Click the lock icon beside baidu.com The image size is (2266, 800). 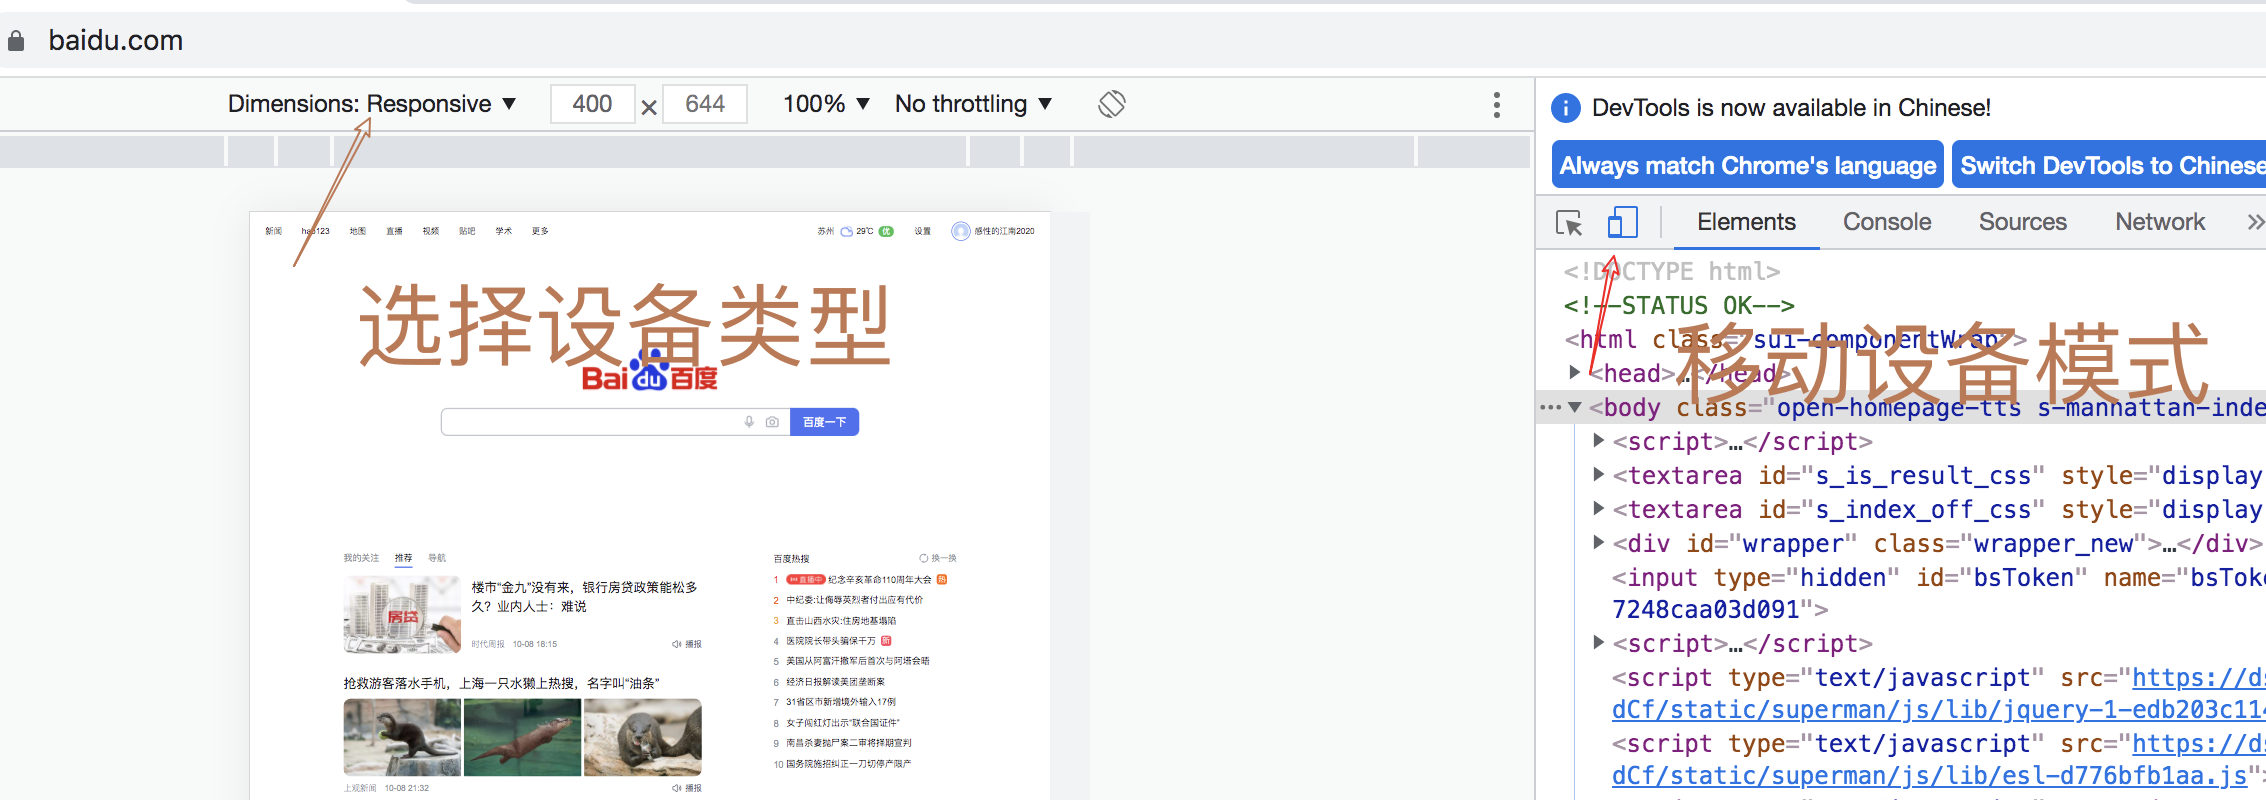16,41
